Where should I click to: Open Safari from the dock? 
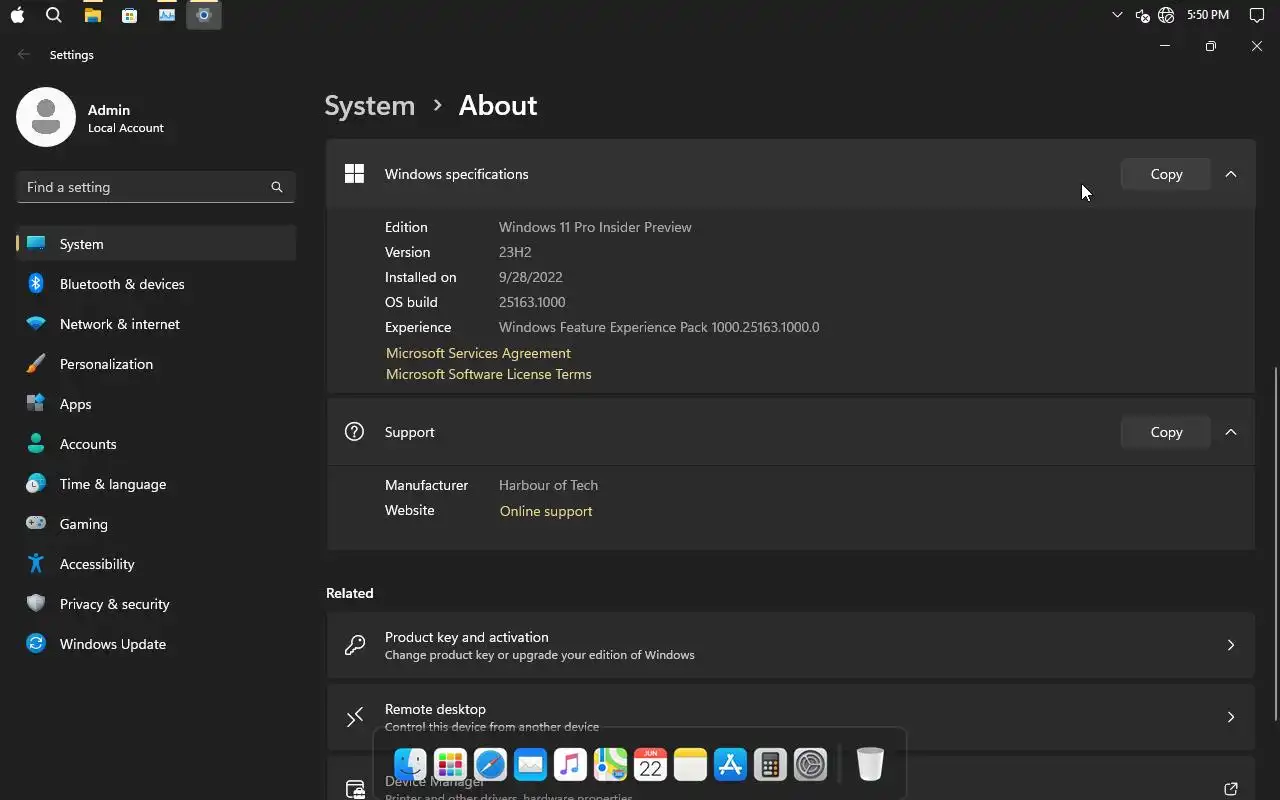[x=490, y=765]
